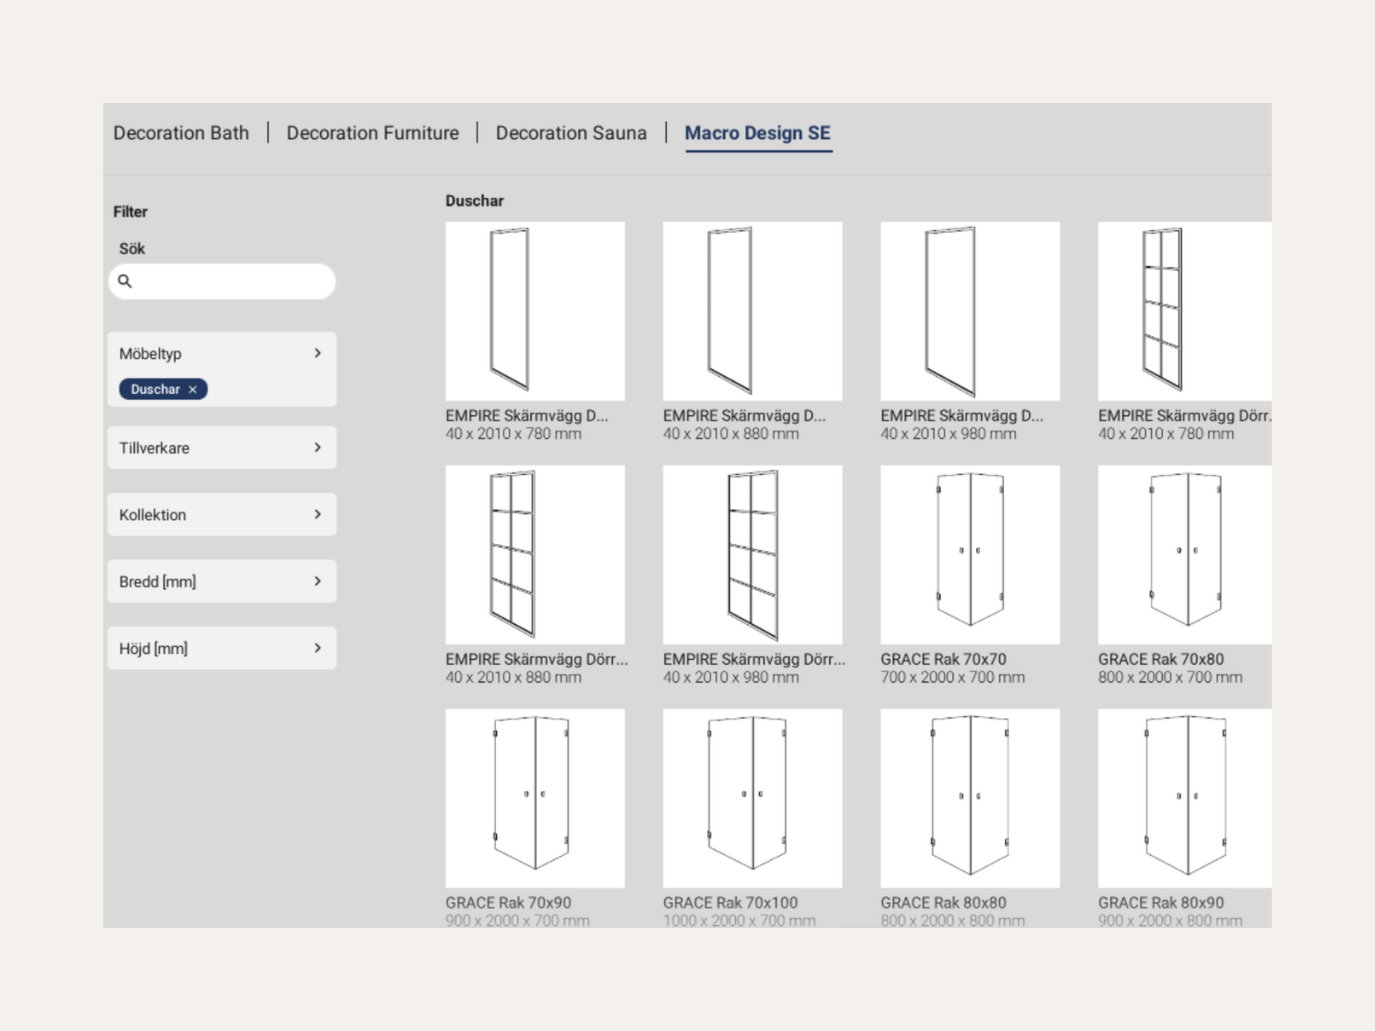
Task: Select plain EMPIRE Skärmvägg 880 mm thumbnail
Action: 752,311
